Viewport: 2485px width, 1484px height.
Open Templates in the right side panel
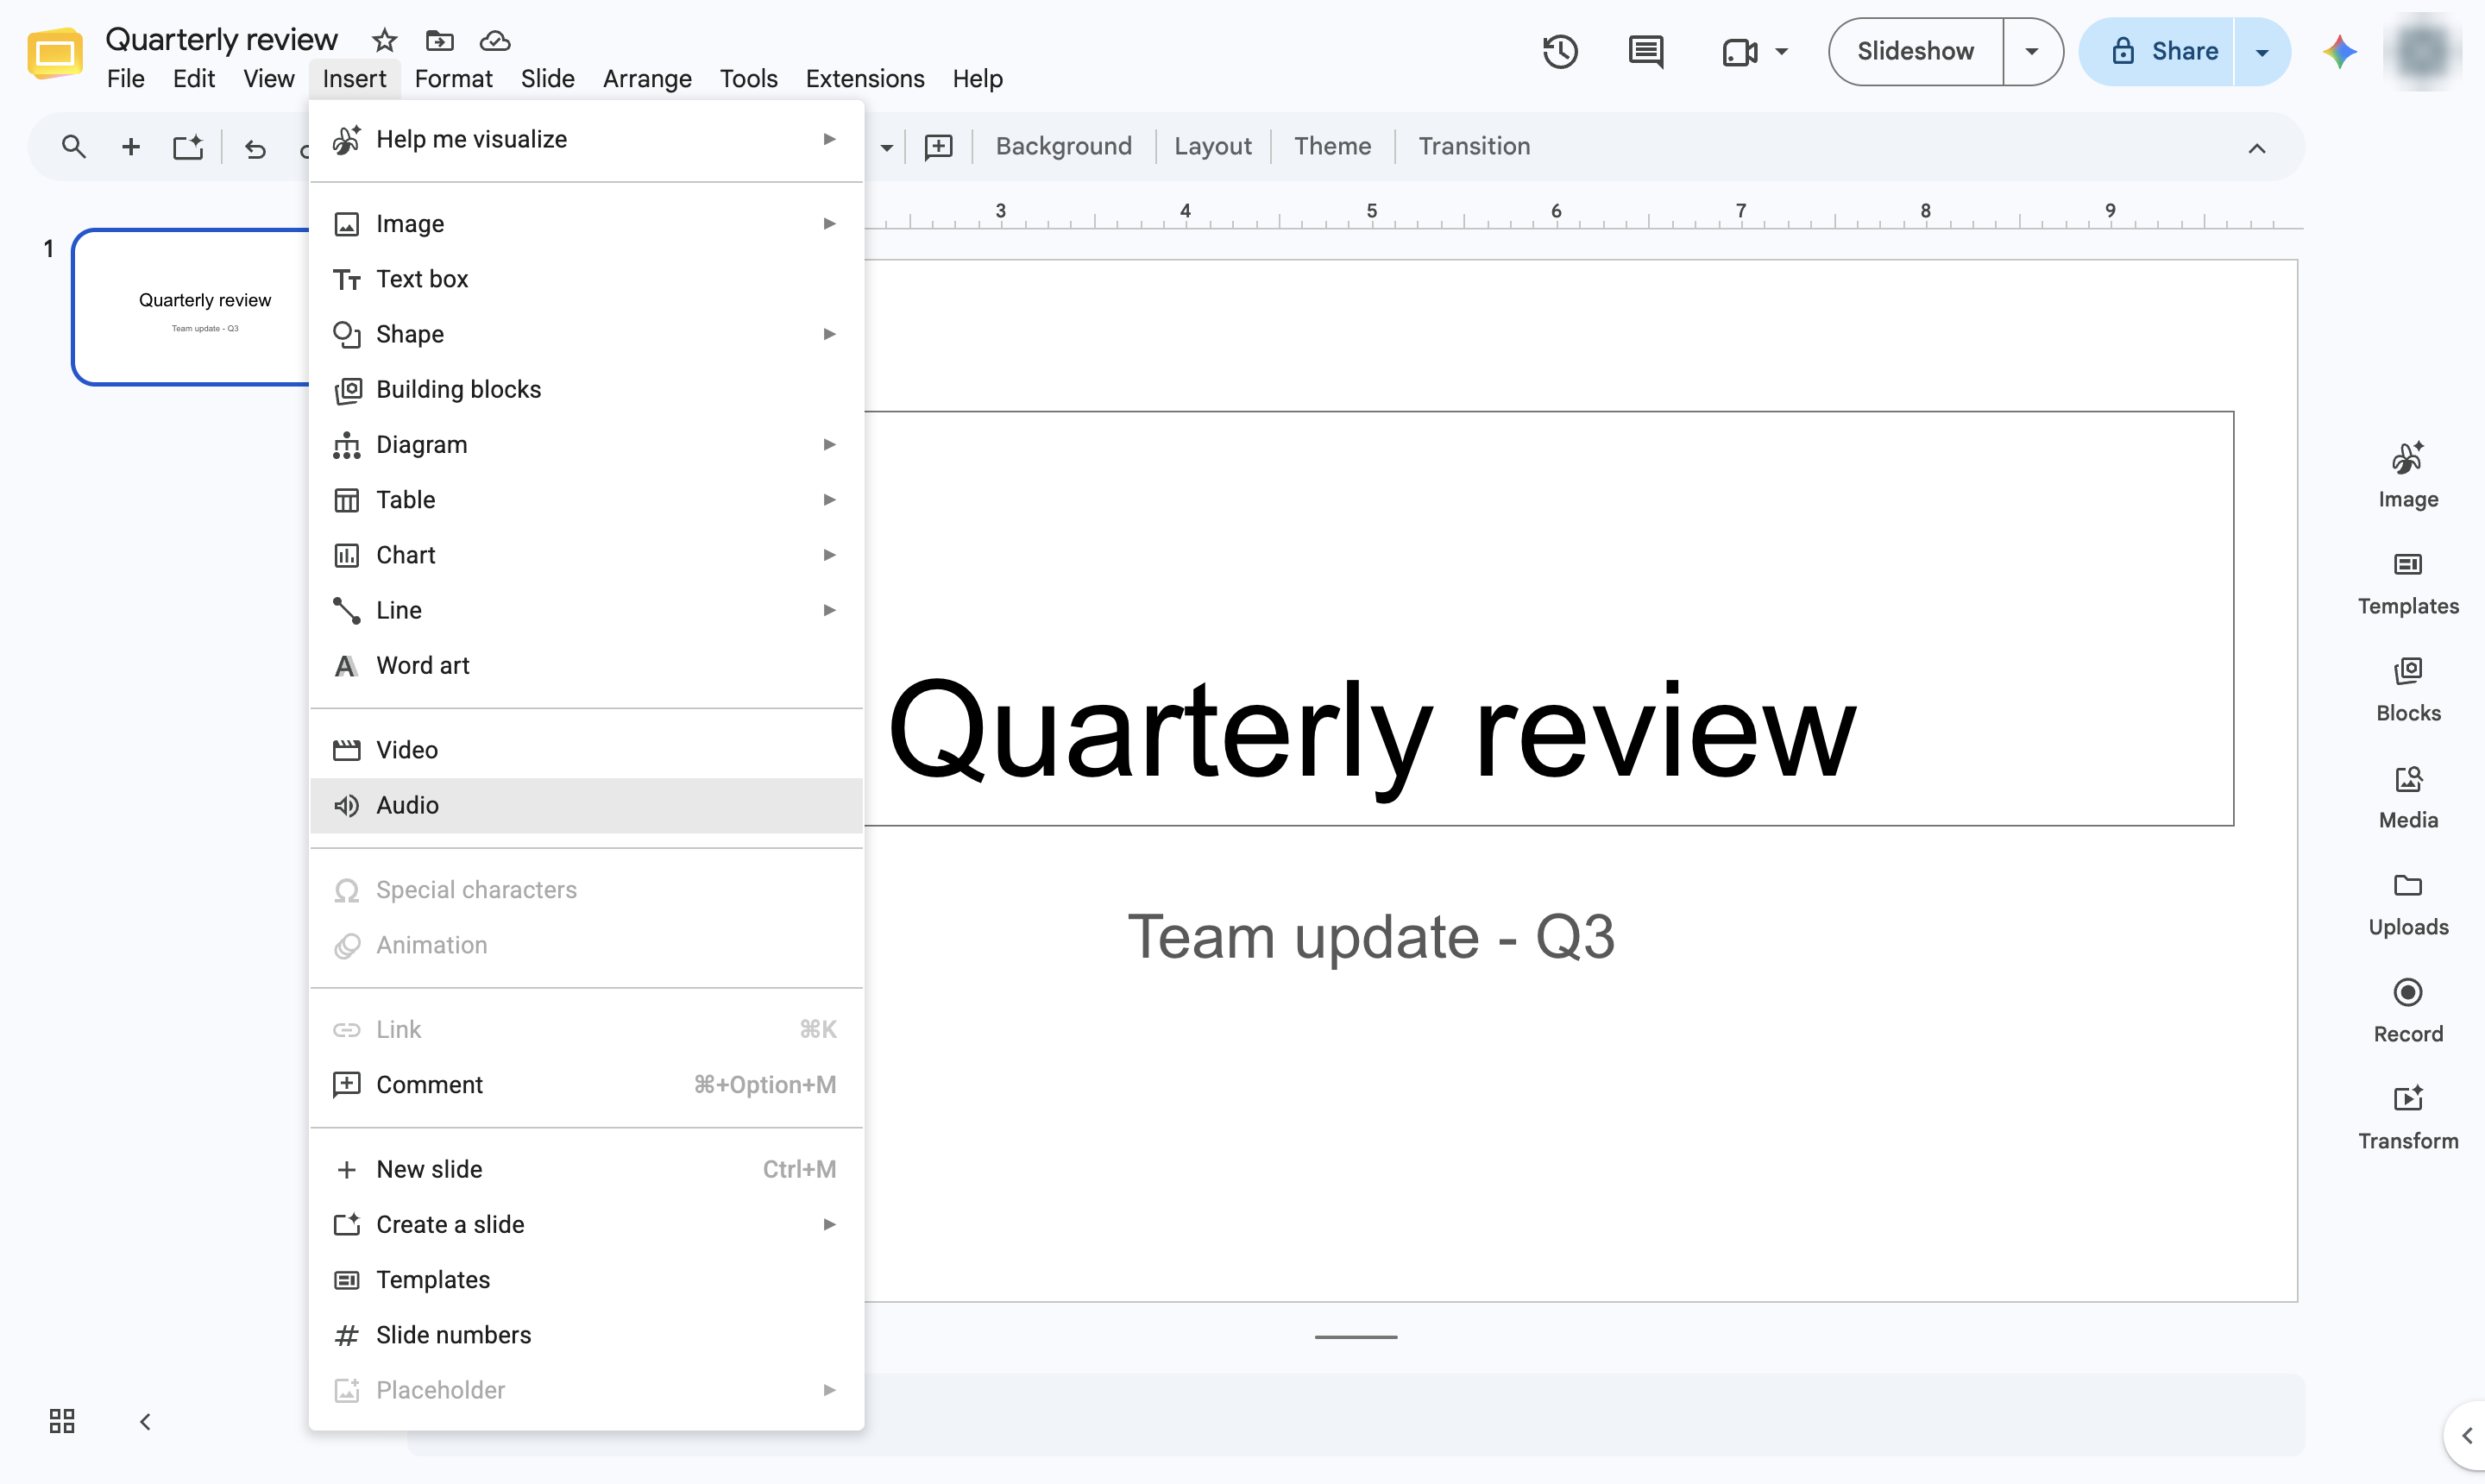2408,583
